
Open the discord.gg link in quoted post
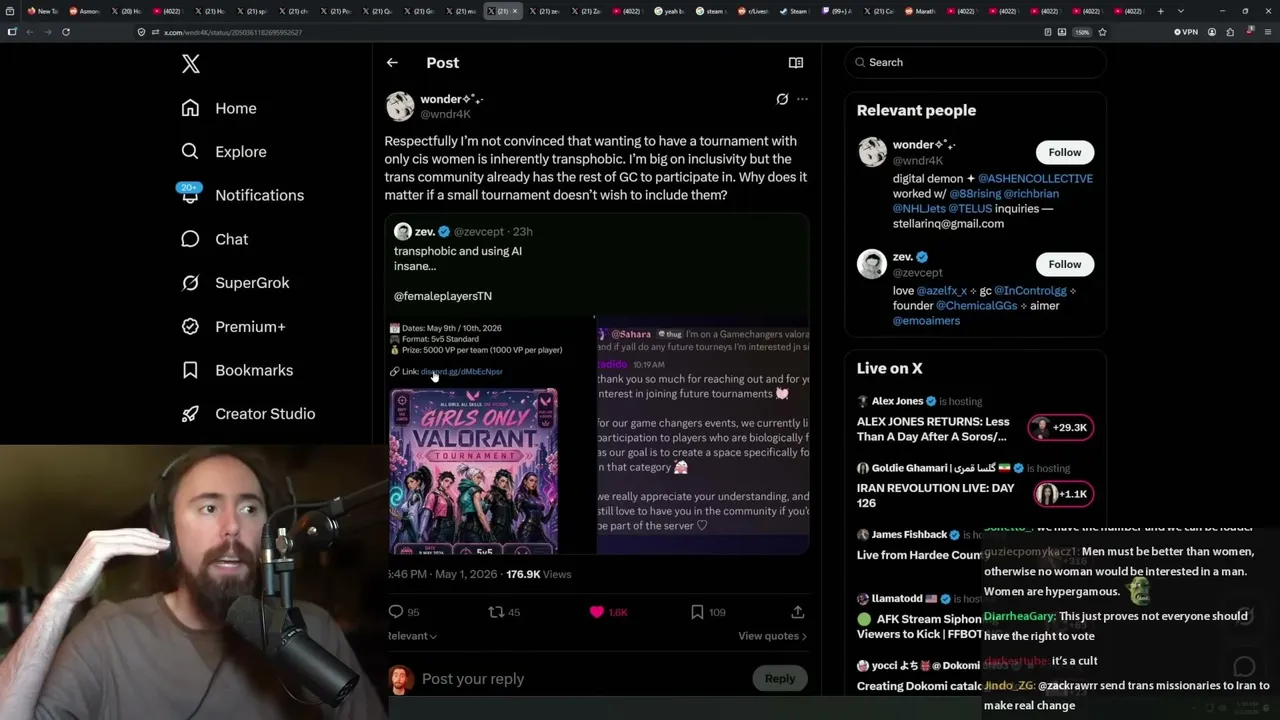coord(462,372)
